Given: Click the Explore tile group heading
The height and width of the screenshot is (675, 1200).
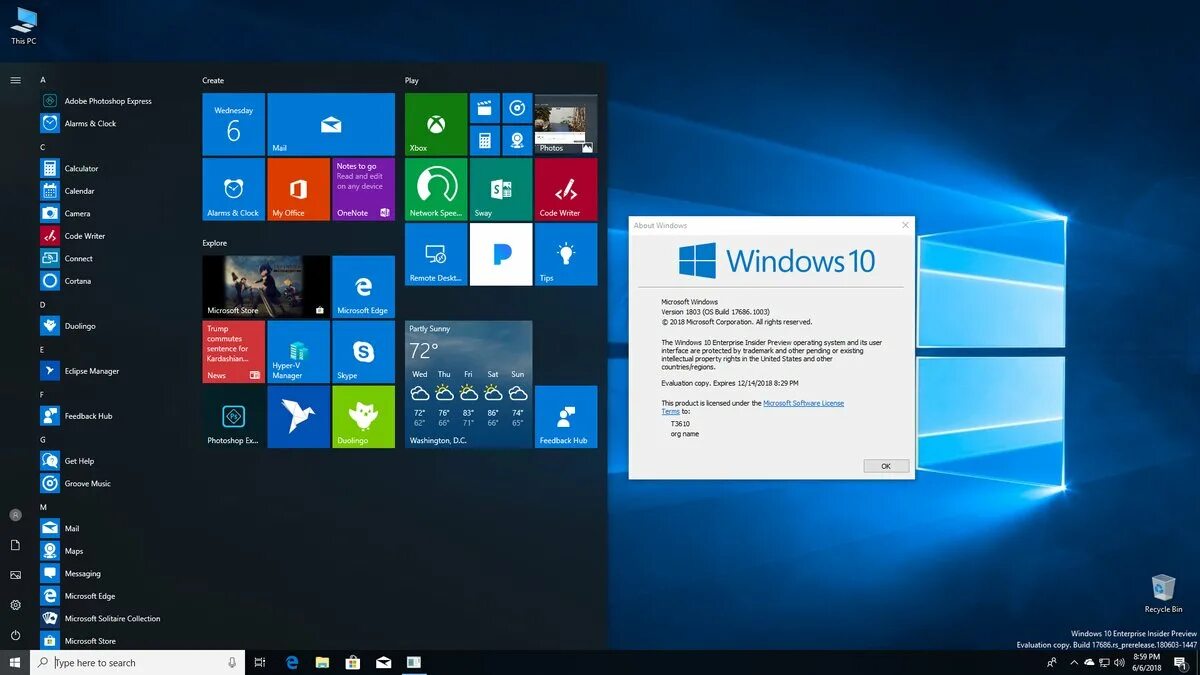Looking at the screenshot, I should [215, 243].
